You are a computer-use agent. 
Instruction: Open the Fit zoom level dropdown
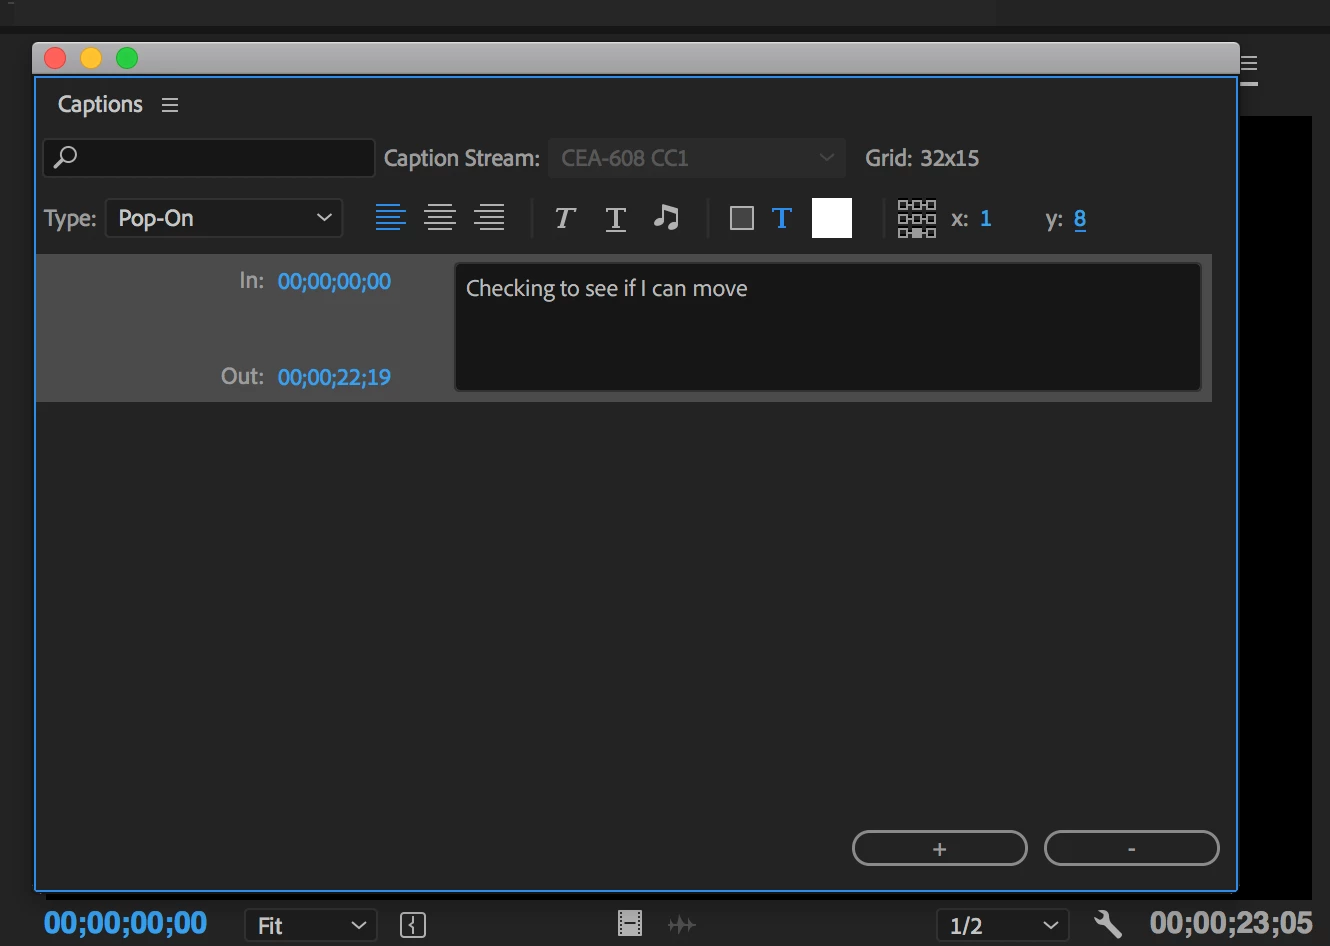coord(311,925)
